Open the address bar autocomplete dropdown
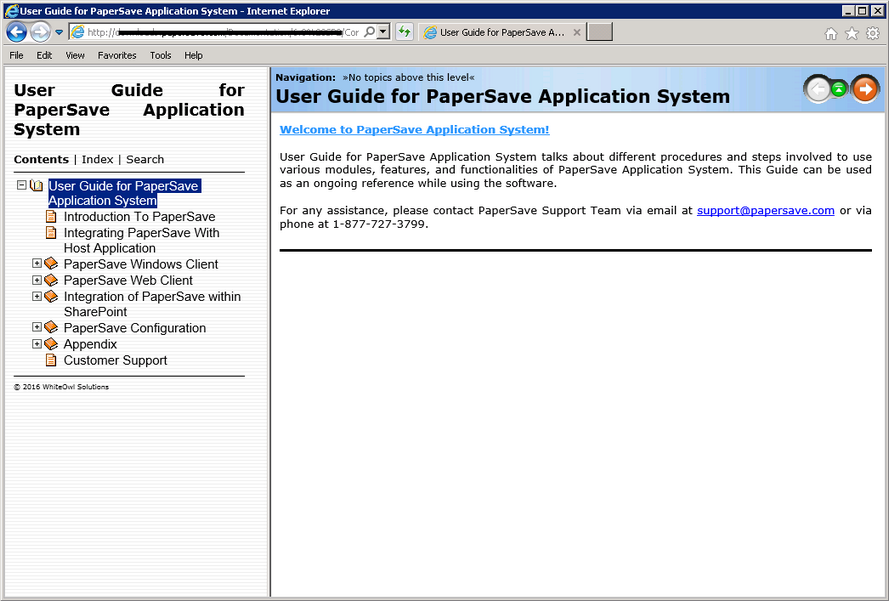The image size is (889, 601). [x=384, y=32]
